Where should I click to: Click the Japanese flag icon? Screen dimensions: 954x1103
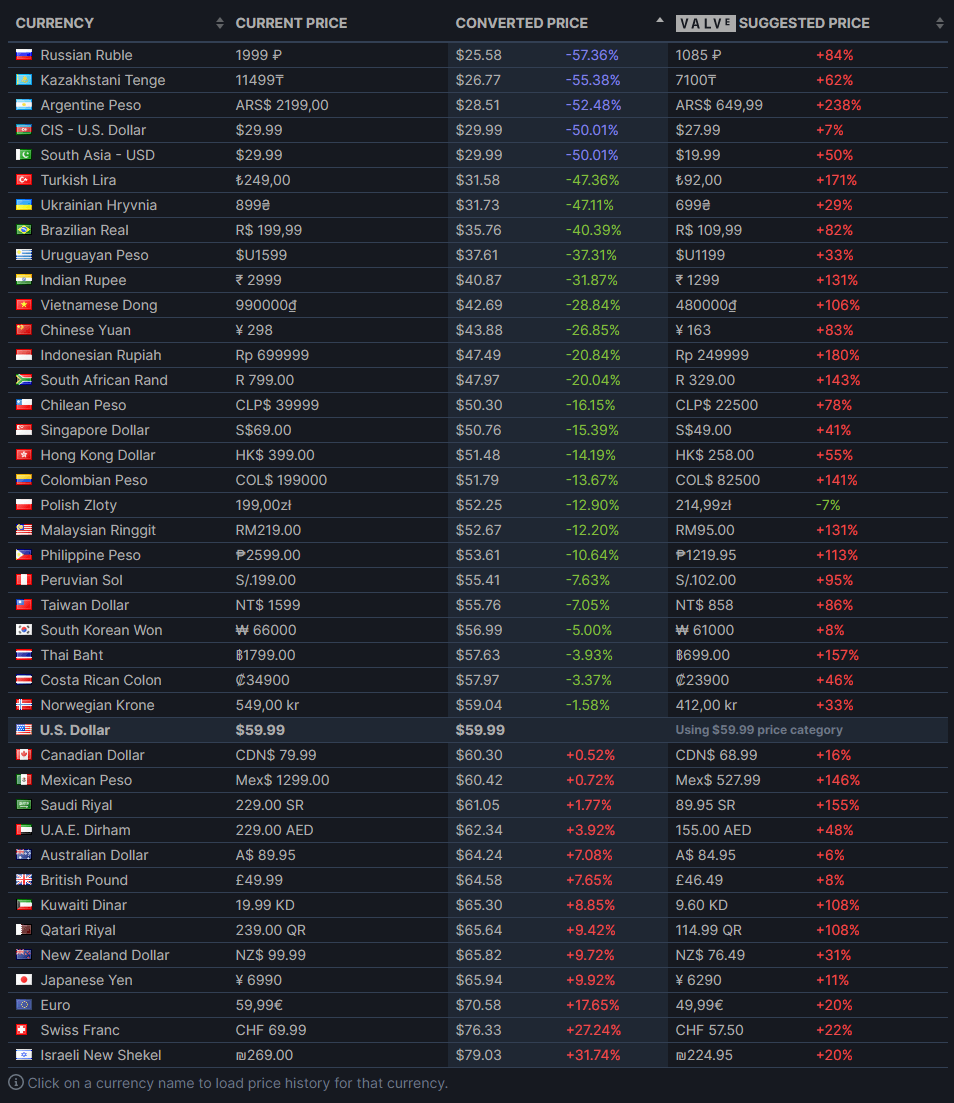(24, 979)
